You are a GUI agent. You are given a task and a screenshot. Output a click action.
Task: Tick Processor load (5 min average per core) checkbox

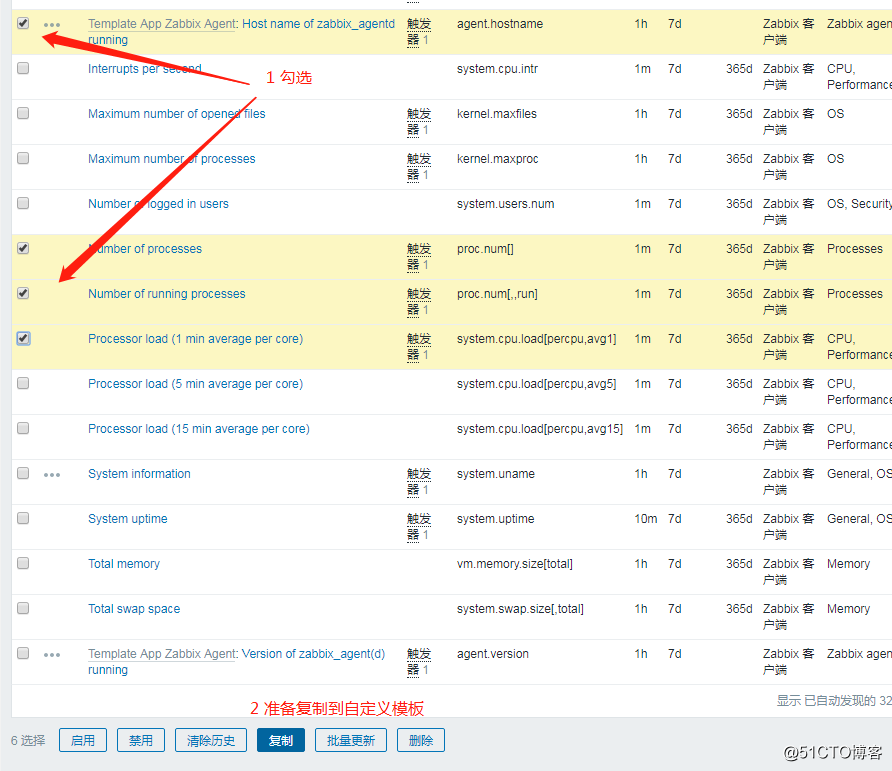[23, 383]
